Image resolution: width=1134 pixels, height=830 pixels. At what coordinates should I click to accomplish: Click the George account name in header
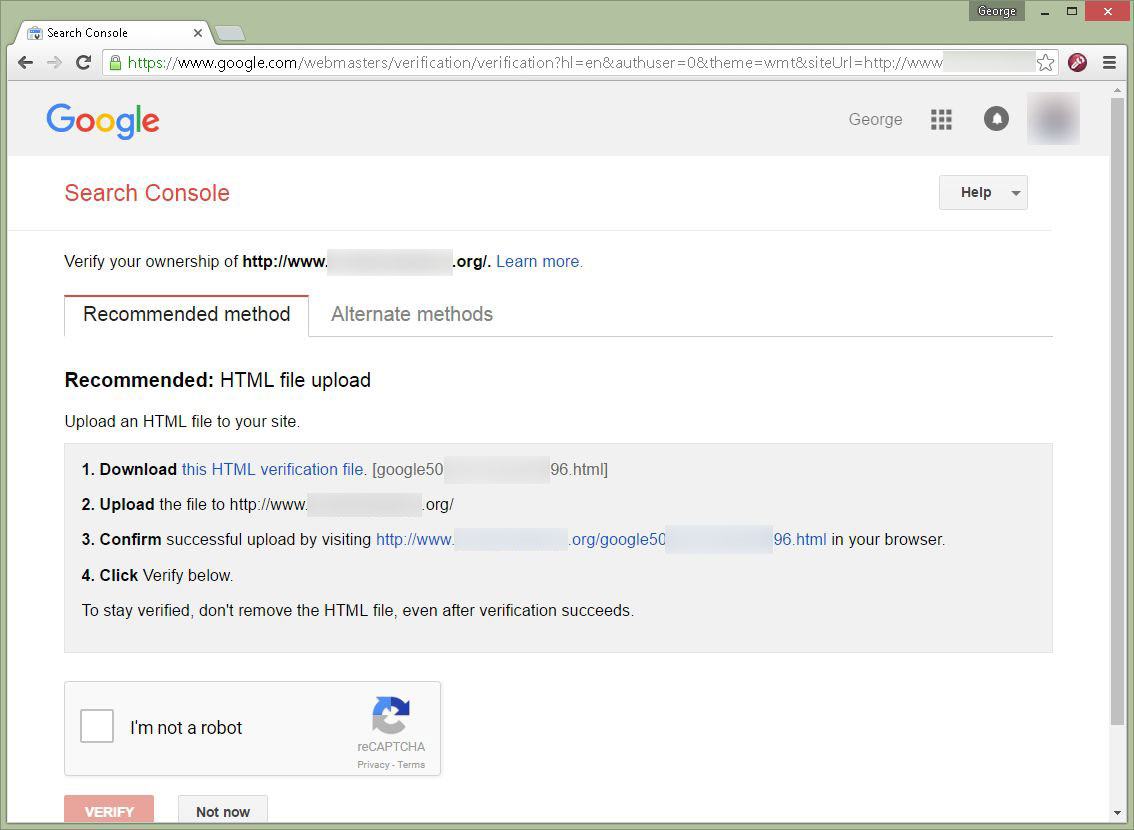875,119
